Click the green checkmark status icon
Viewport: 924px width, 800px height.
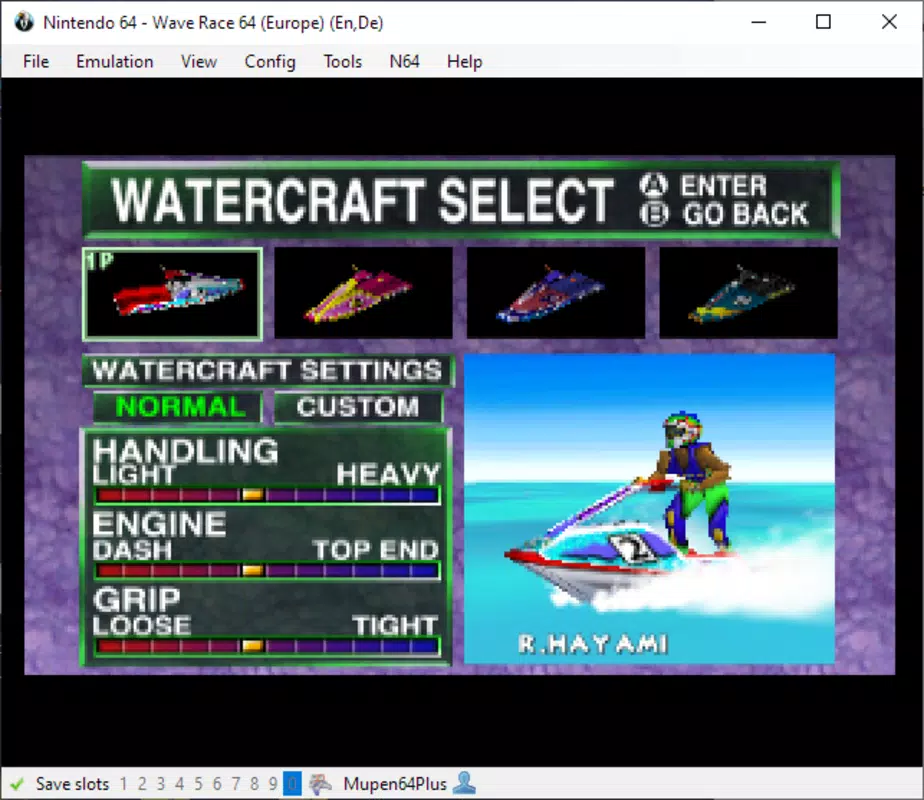coord(16,784)
